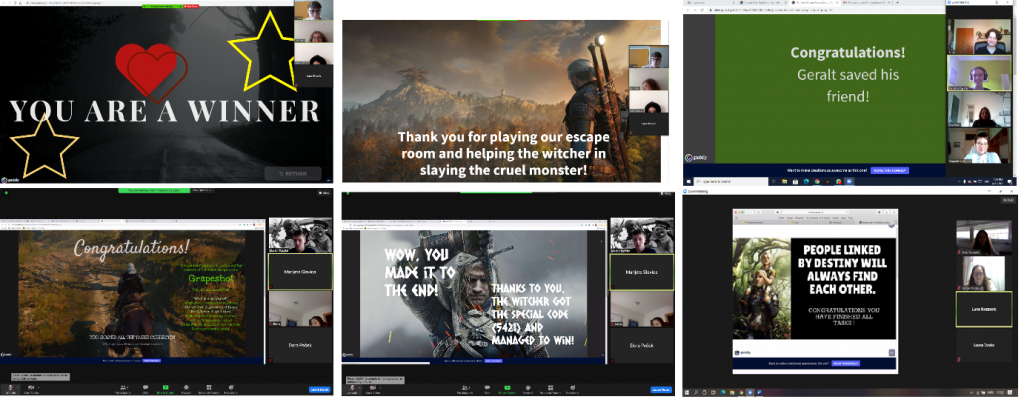Image resolution: width=1024 pixels, height=405 pixels.
Task: Click Share Screen in special code slide Zoom window
Action: coord(507,389)
